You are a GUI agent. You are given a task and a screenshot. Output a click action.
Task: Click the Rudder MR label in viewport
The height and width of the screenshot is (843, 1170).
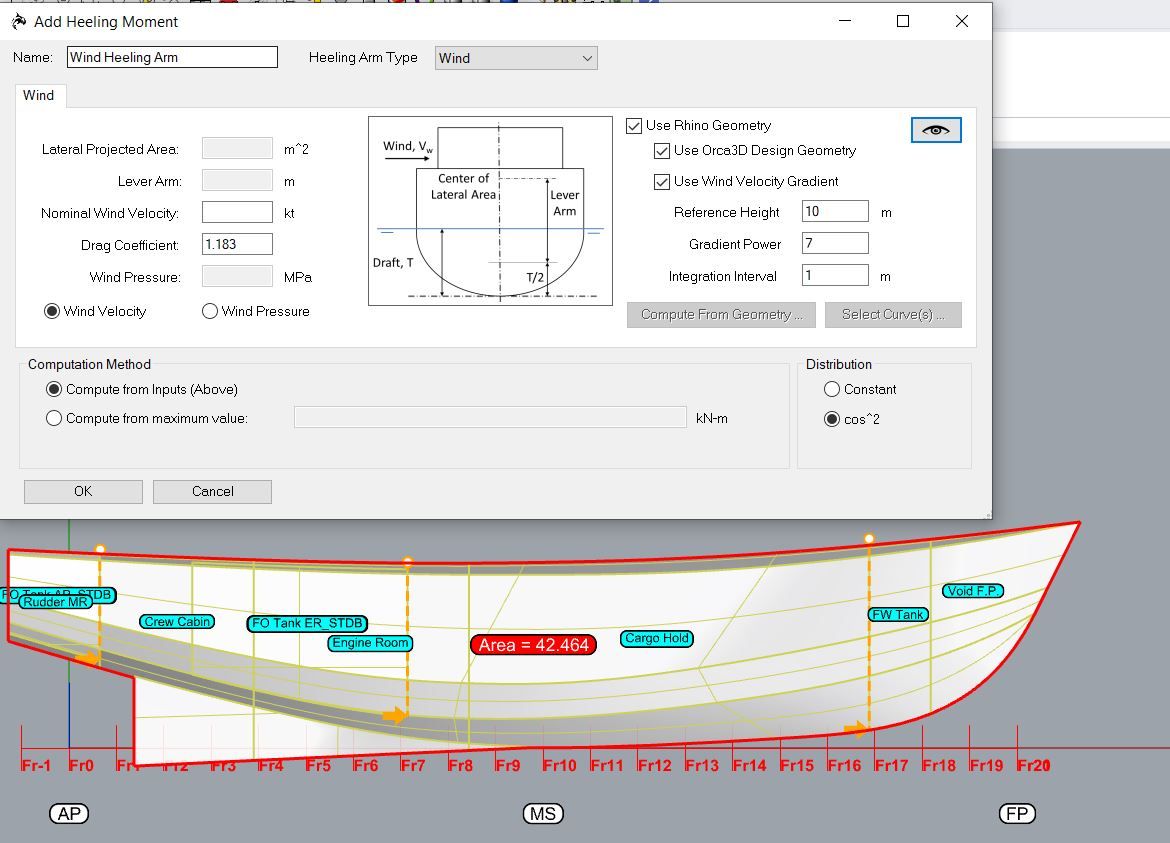tap(56, 602)
